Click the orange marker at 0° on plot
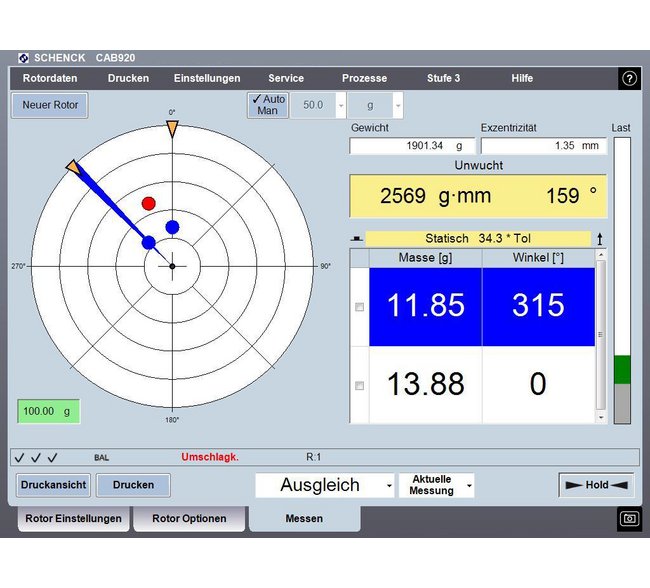Screen dimensions: 650x588 172,129
